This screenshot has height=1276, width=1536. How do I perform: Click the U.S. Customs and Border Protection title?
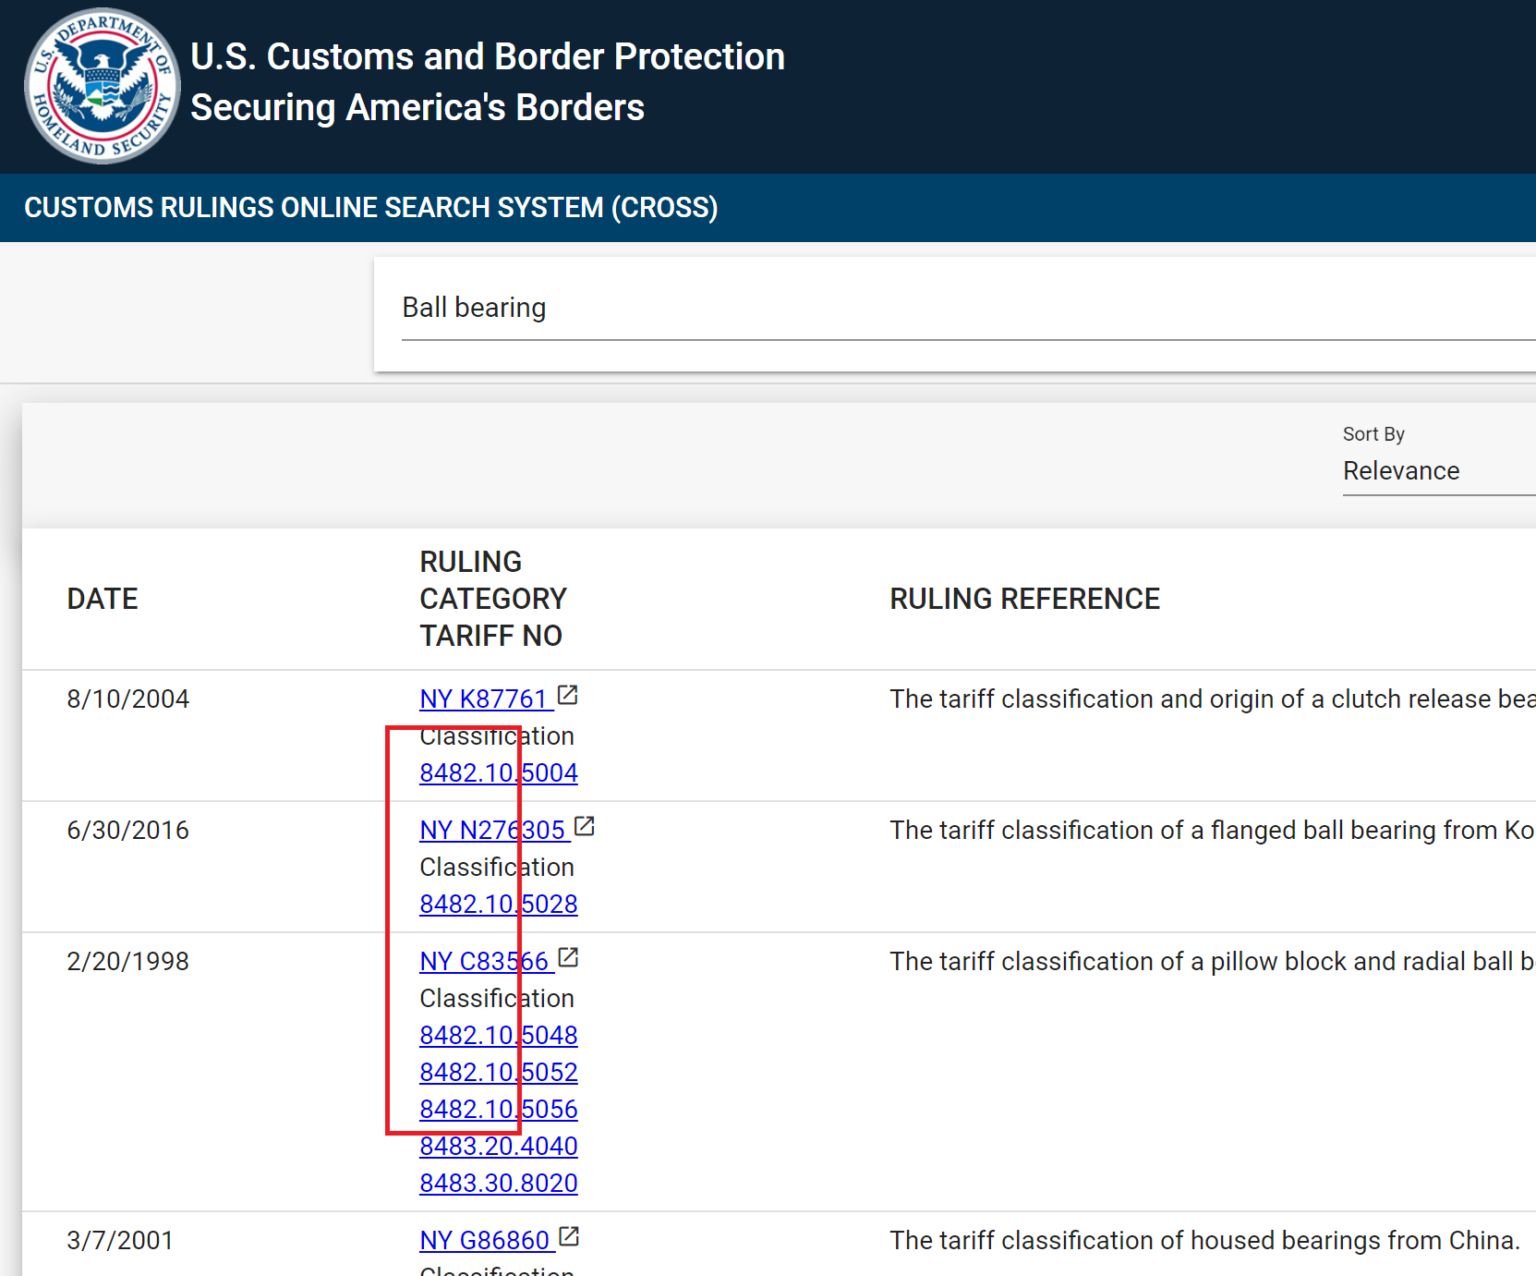pyautogui.click(x=487, y=57)
